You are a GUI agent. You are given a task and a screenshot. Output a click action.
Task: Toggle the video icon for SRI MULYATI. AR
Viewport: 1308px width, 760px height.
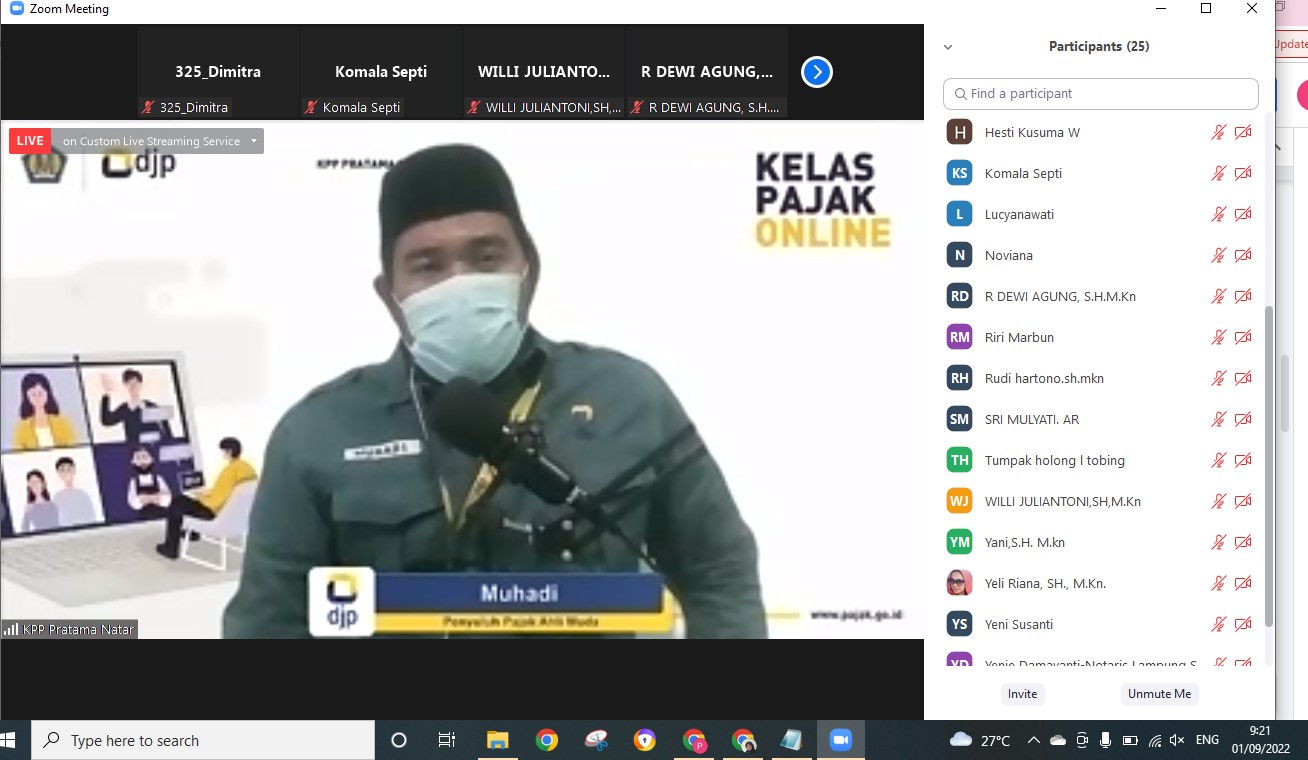coord(1243,419)
